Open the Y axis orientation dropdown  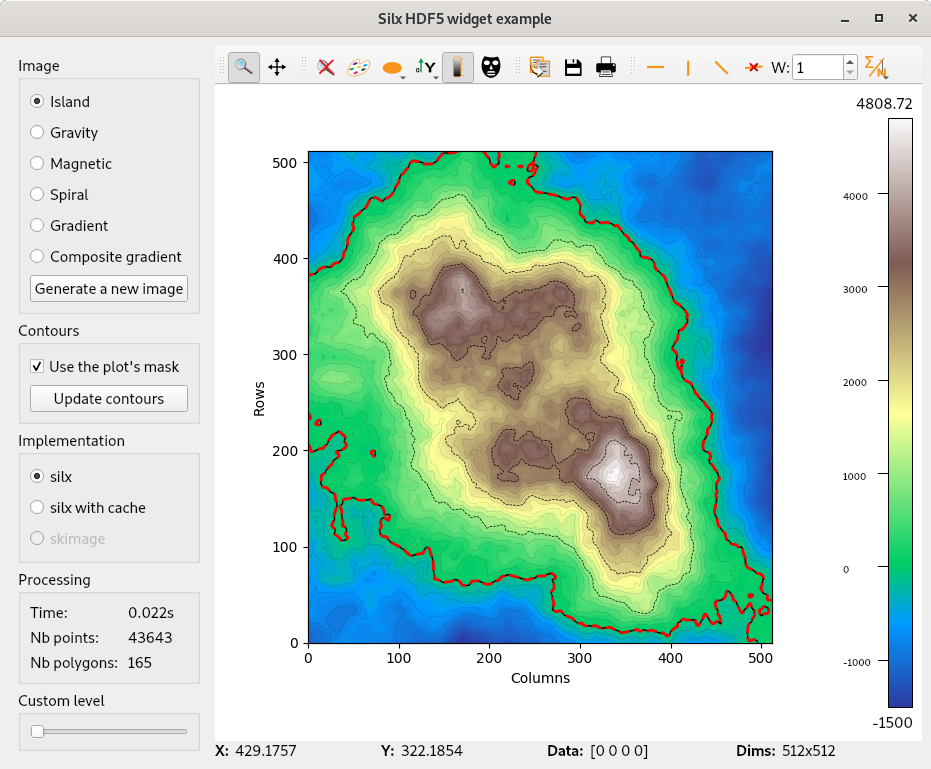pos(427,67)
